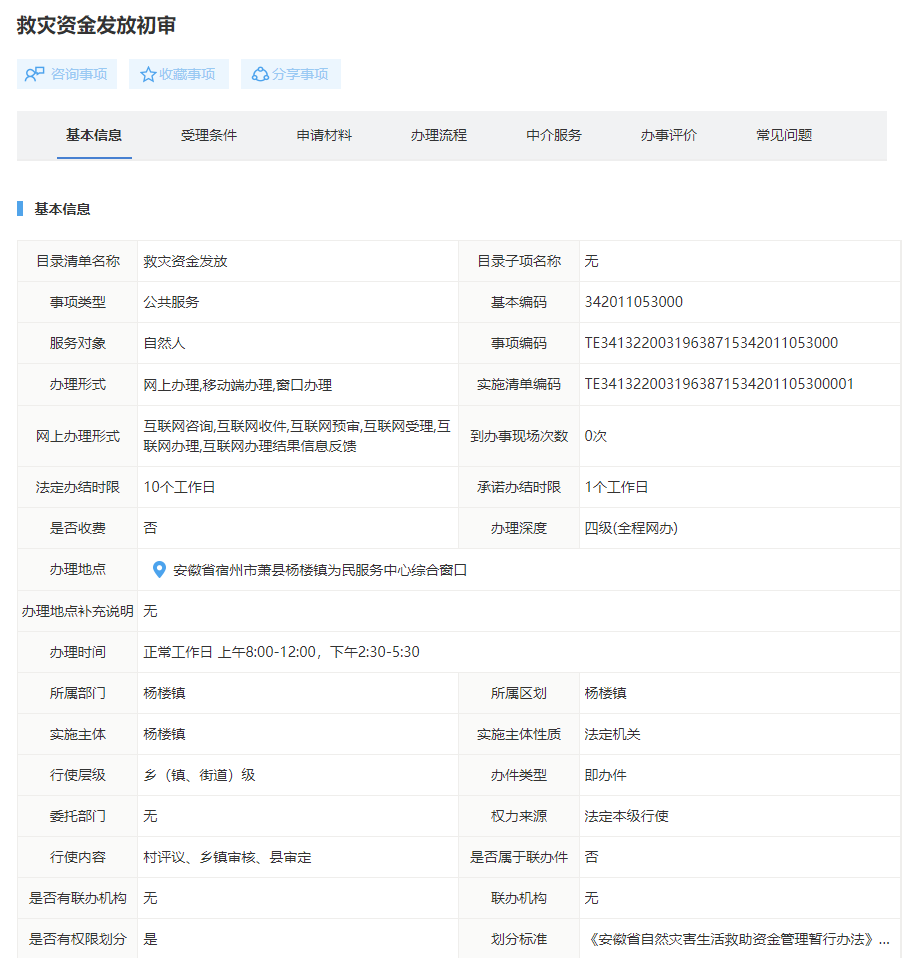This screenshot has width=910, height=958.
Task: Click the 办理时间 working hours text
Action: pos(282,652)
